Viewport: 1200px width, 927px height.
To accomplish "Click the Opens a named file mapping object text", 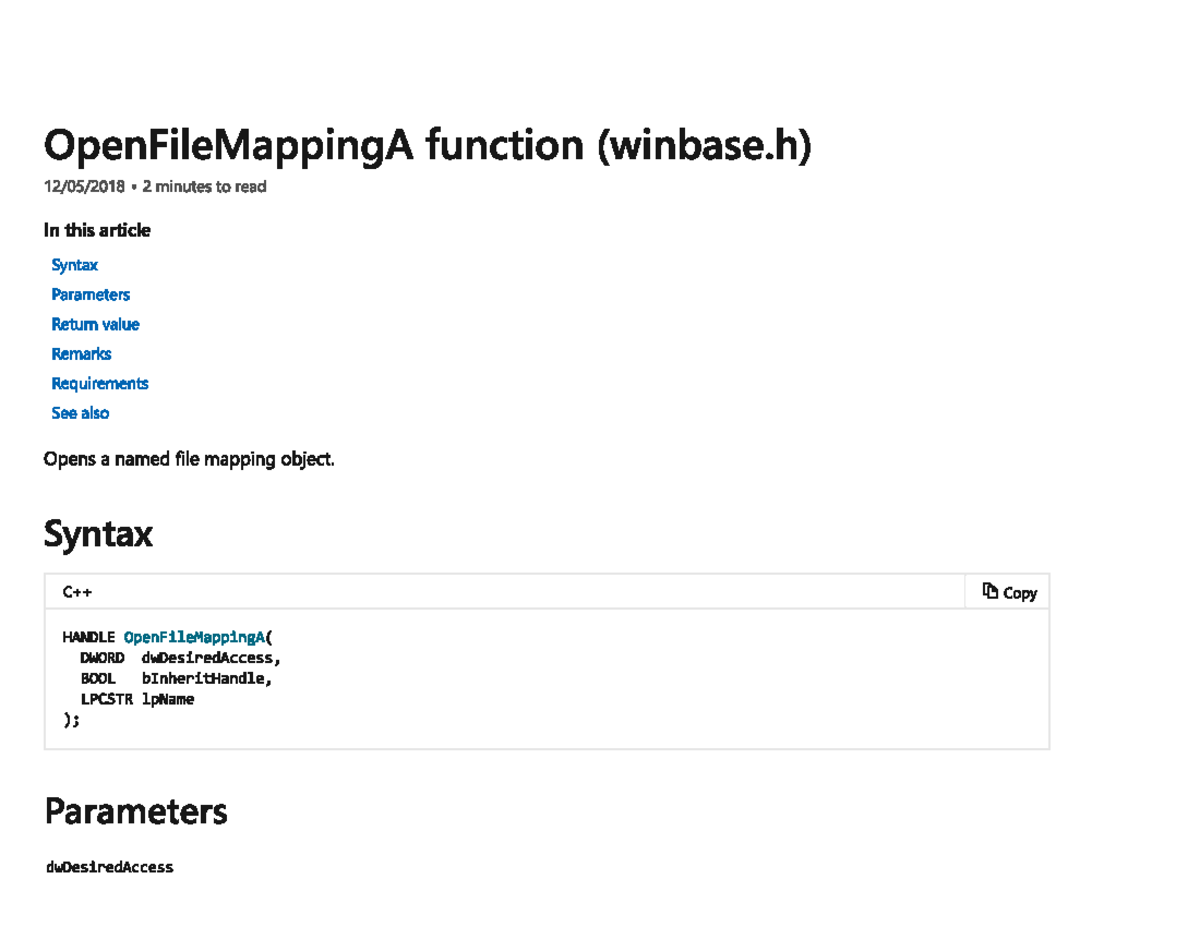I will [x=188, y=459].
